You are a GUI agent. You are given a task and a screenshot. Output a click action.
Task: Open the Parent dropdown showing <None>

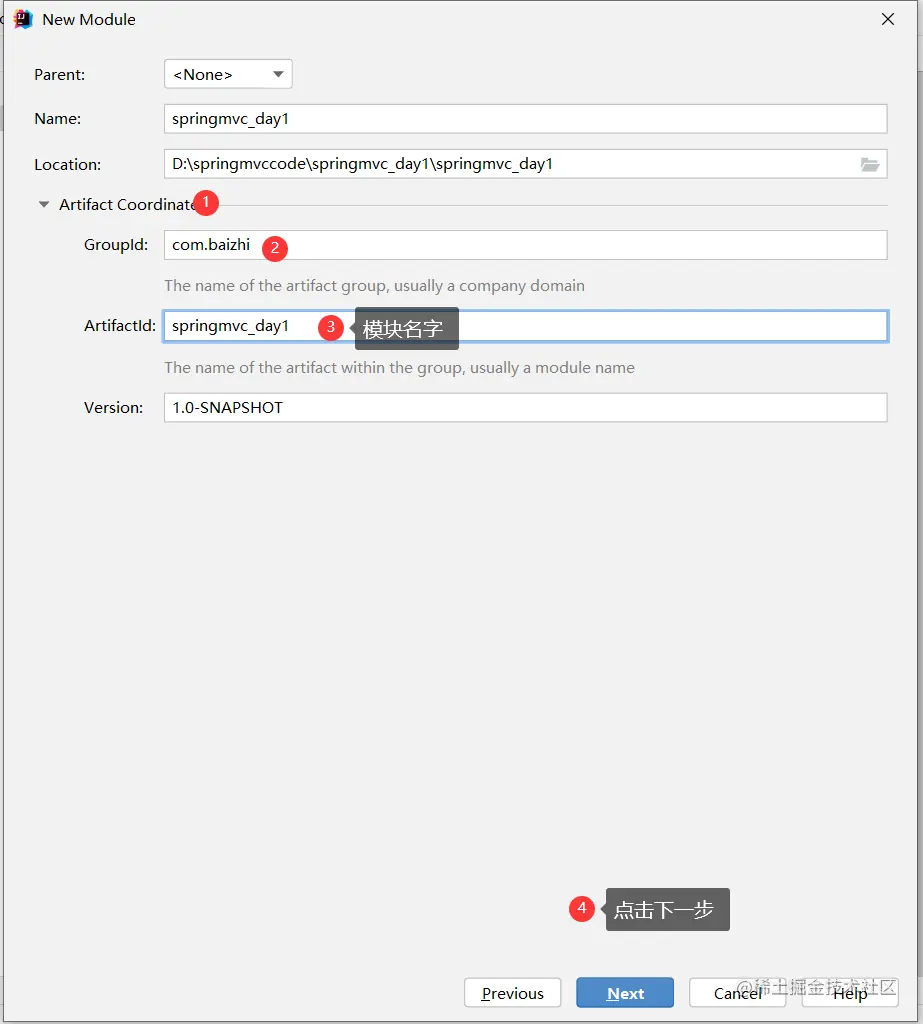228,74
